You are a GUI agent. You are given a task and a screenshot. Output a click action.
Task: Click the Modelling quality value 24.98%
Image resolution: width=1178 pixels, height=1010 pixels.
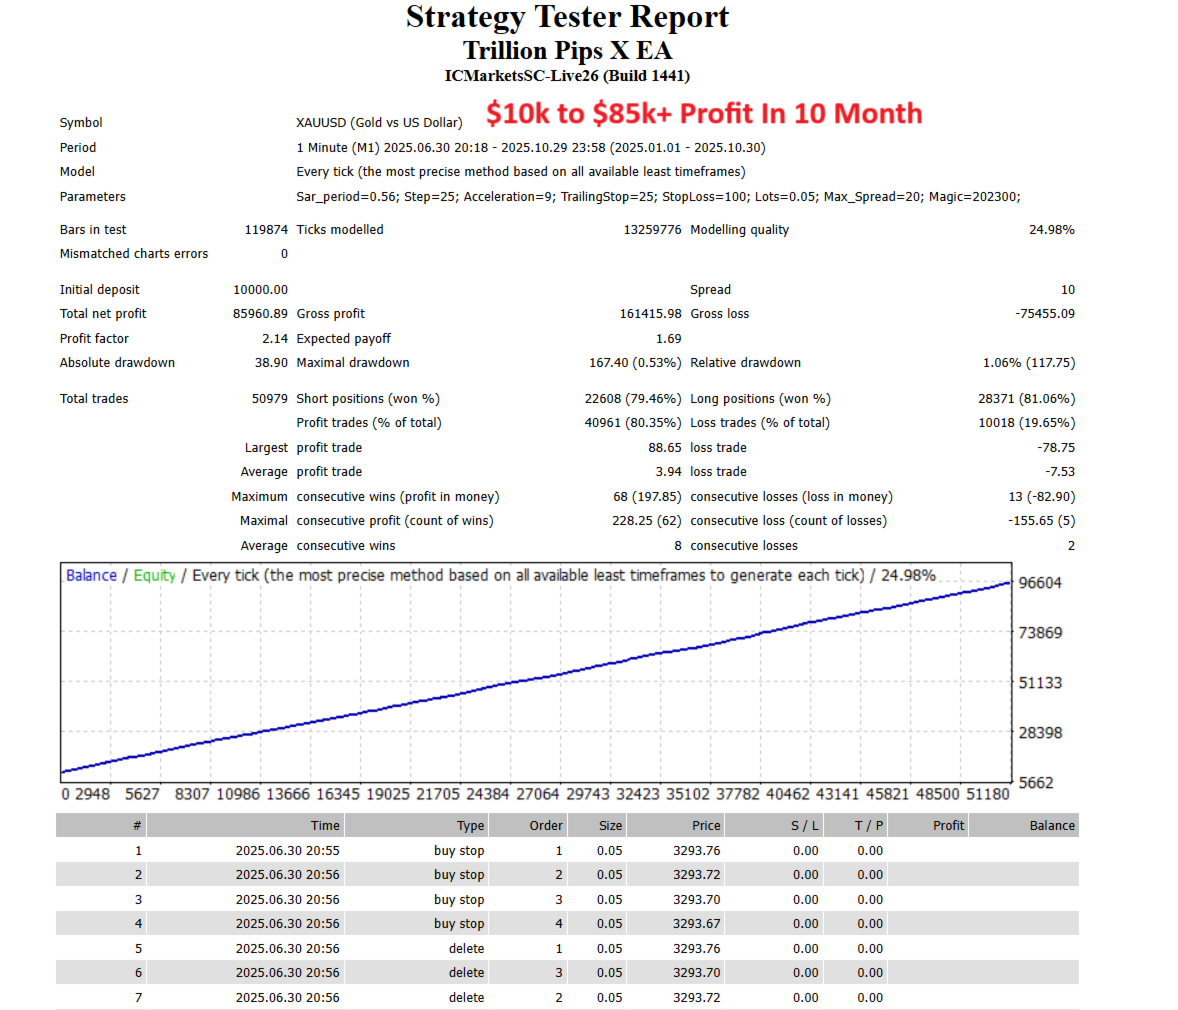[1051, 229]
